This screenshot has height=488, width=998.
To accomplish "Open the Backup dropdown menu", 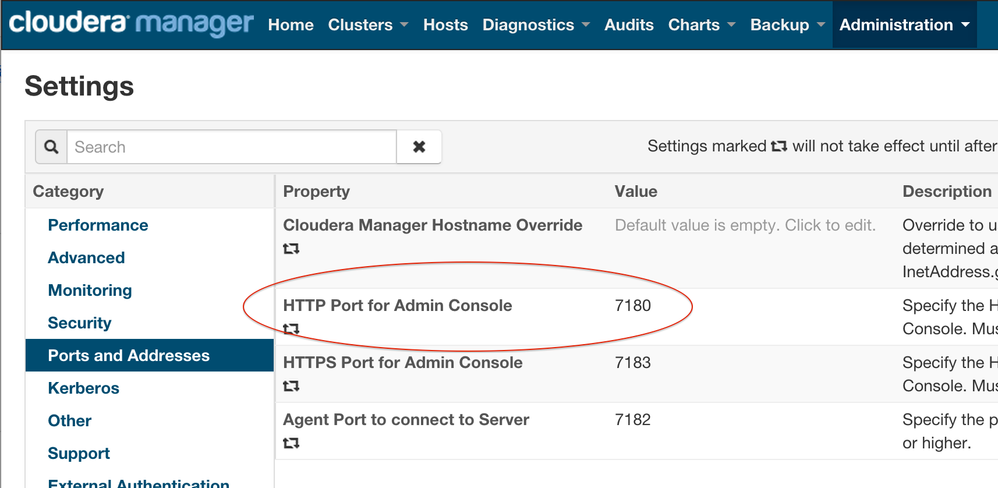I will (787, 25).
